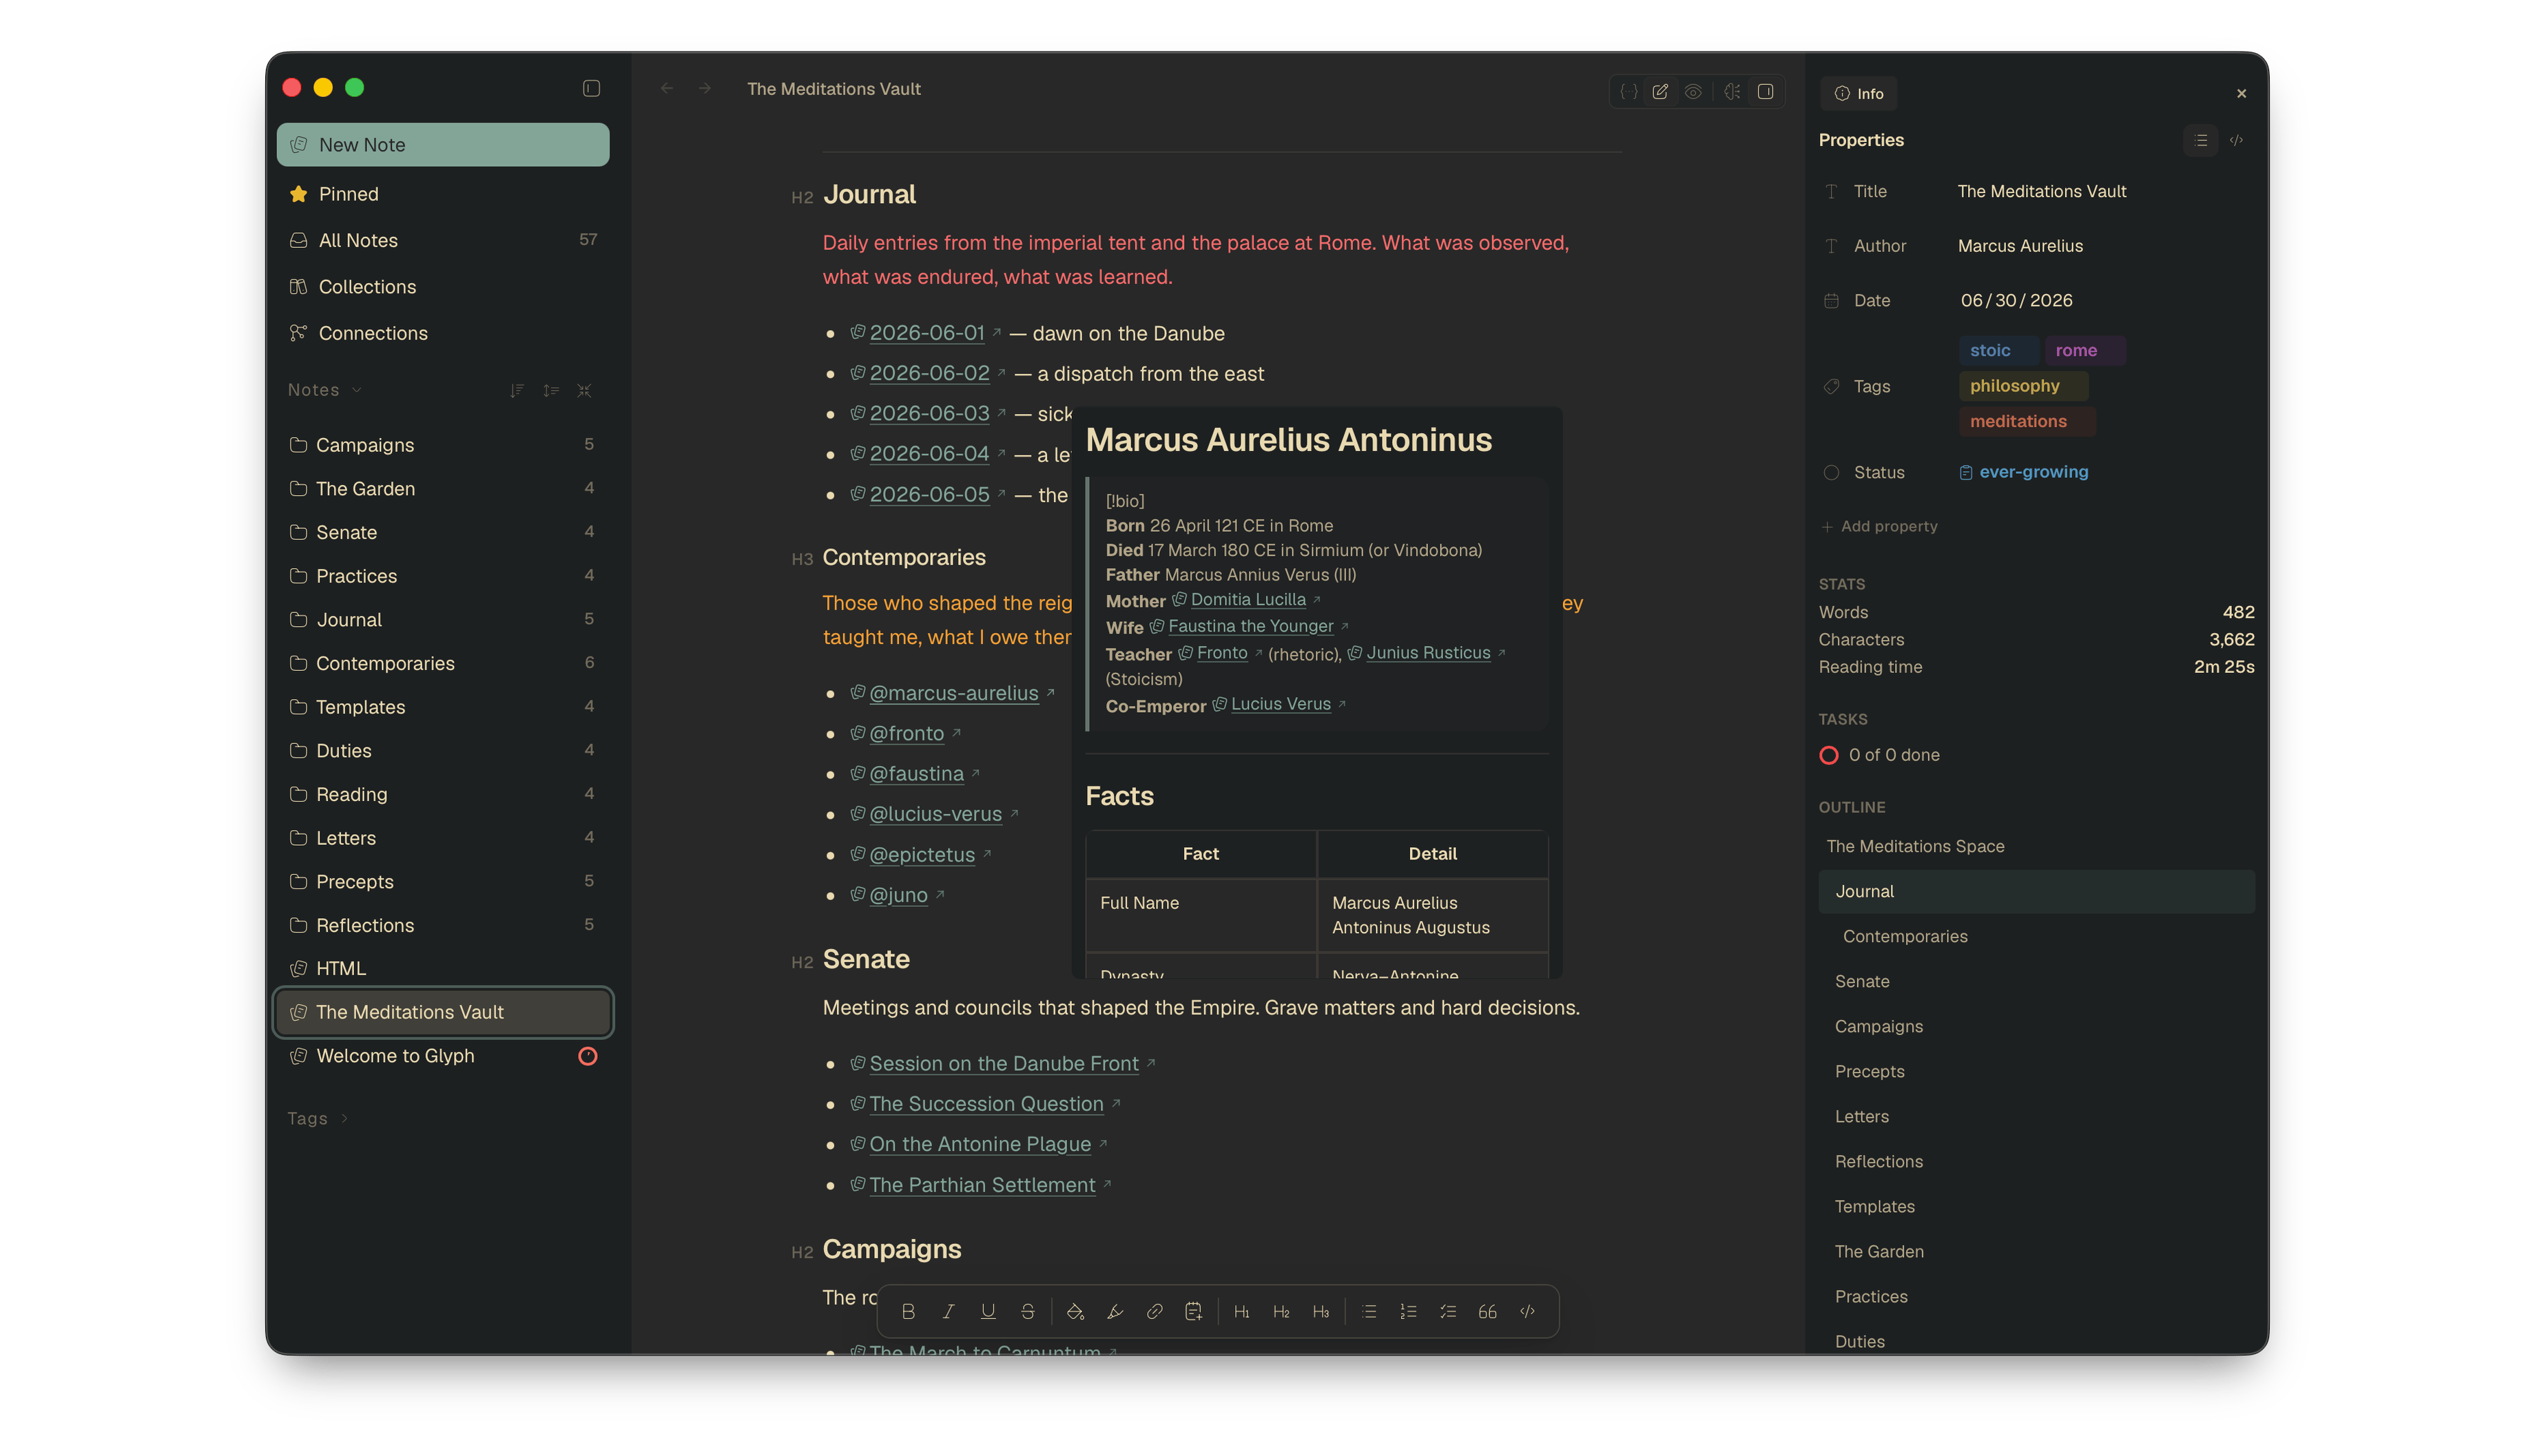This screenshot has height=1456, width=2535.
Task: Switch to preview mode with eye icon
Action: [1693, 91]
